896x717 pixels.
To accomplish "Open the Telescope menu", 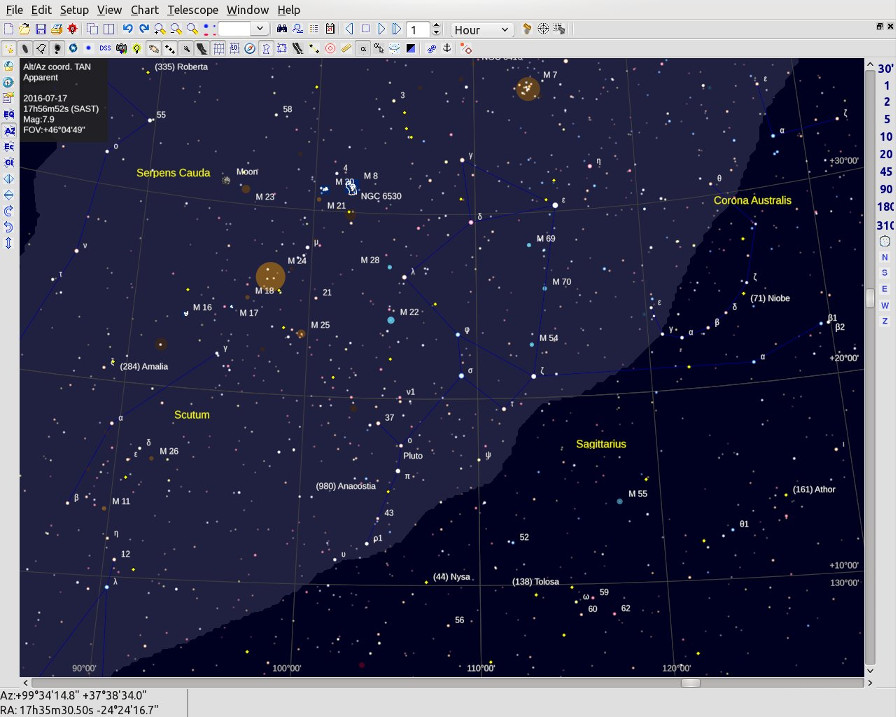I will pos(193,10).
